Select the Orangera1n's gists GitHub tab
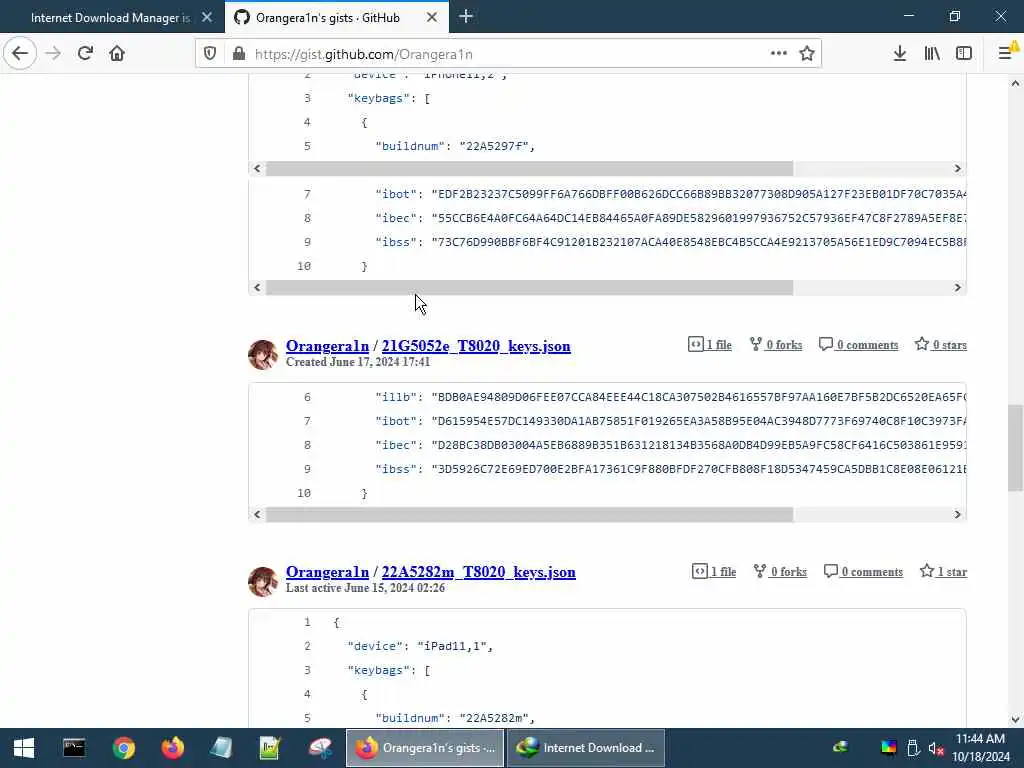Screen dimensions: 1024x768 click(337, 18)
